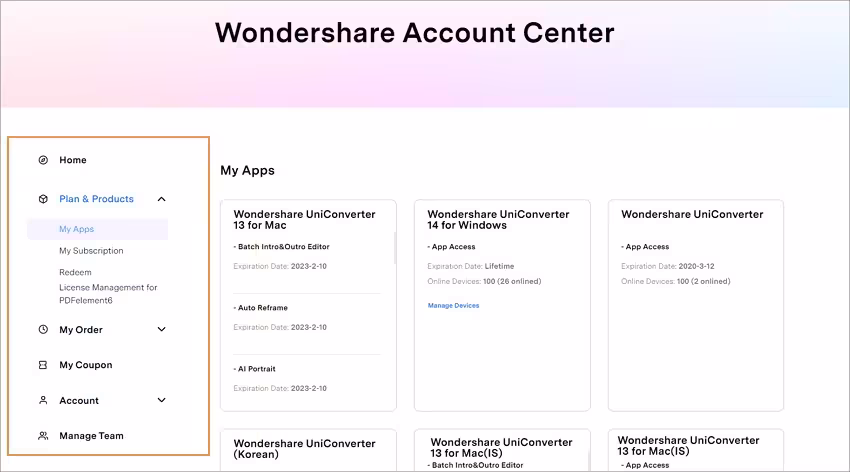Click the Account person icon
Image resolution: width=850 pixels, height=472 pixels.
[43, 400]
